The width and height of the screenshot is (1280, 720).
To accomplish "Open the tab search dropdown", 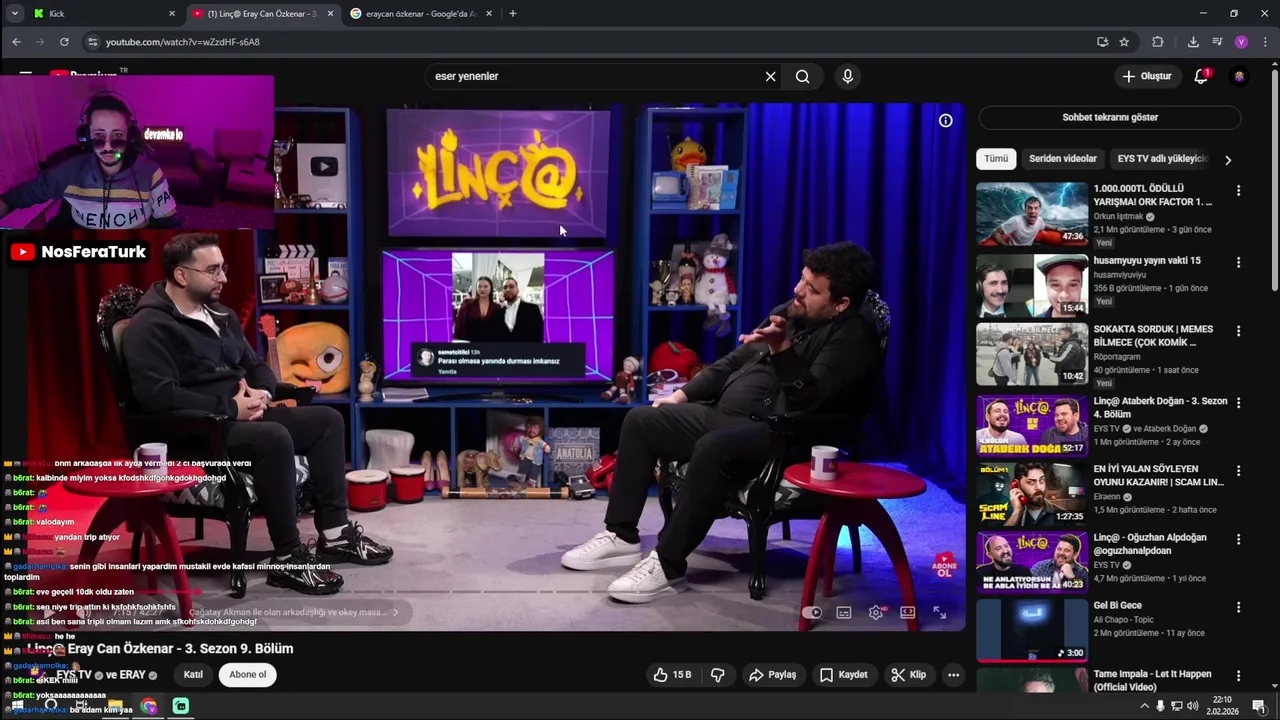I will click(14, 14).
